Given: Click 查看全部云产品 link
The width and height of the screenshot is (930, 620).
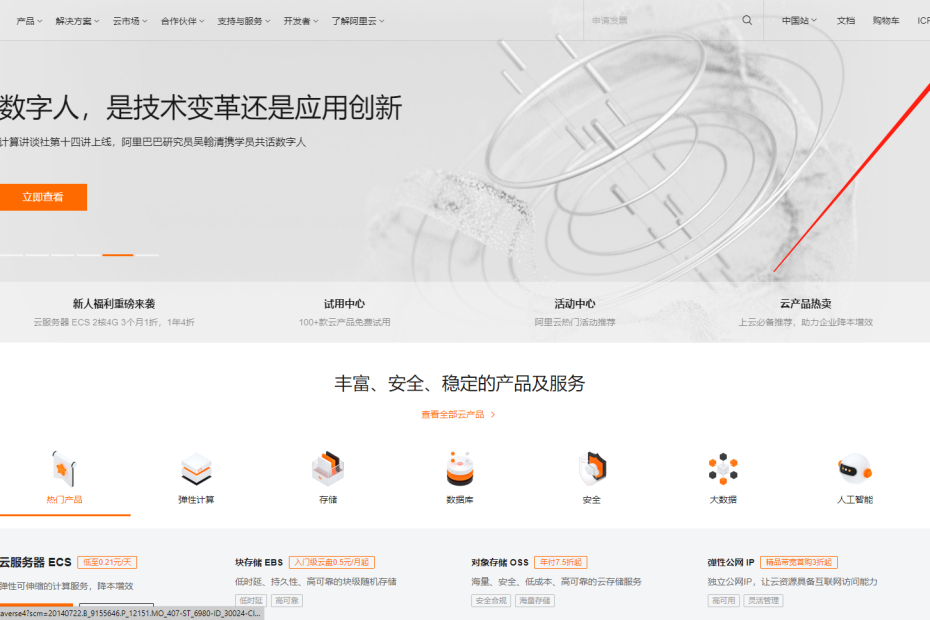Looking at the screenshot, I should coord(458,414).
